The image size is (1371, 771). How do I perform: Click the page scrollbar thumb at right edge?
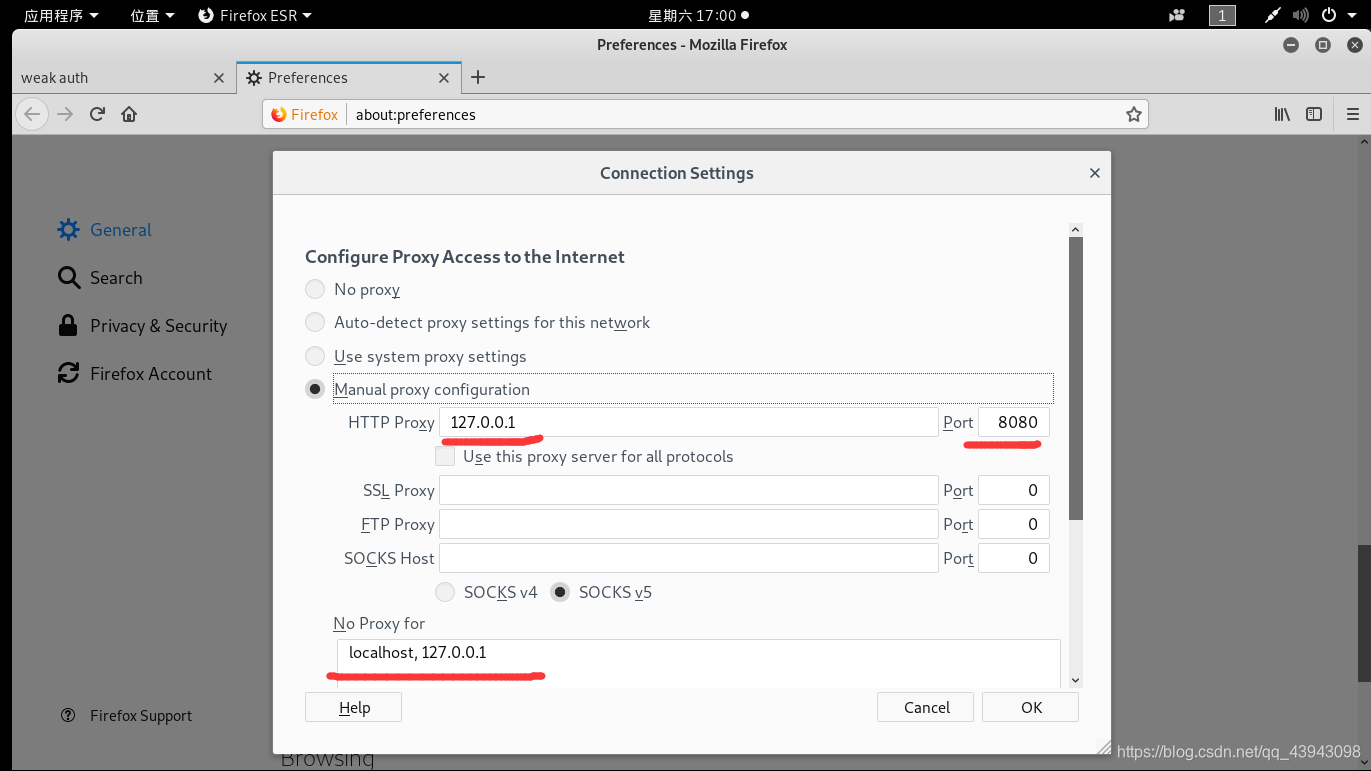pos(1364,612)
